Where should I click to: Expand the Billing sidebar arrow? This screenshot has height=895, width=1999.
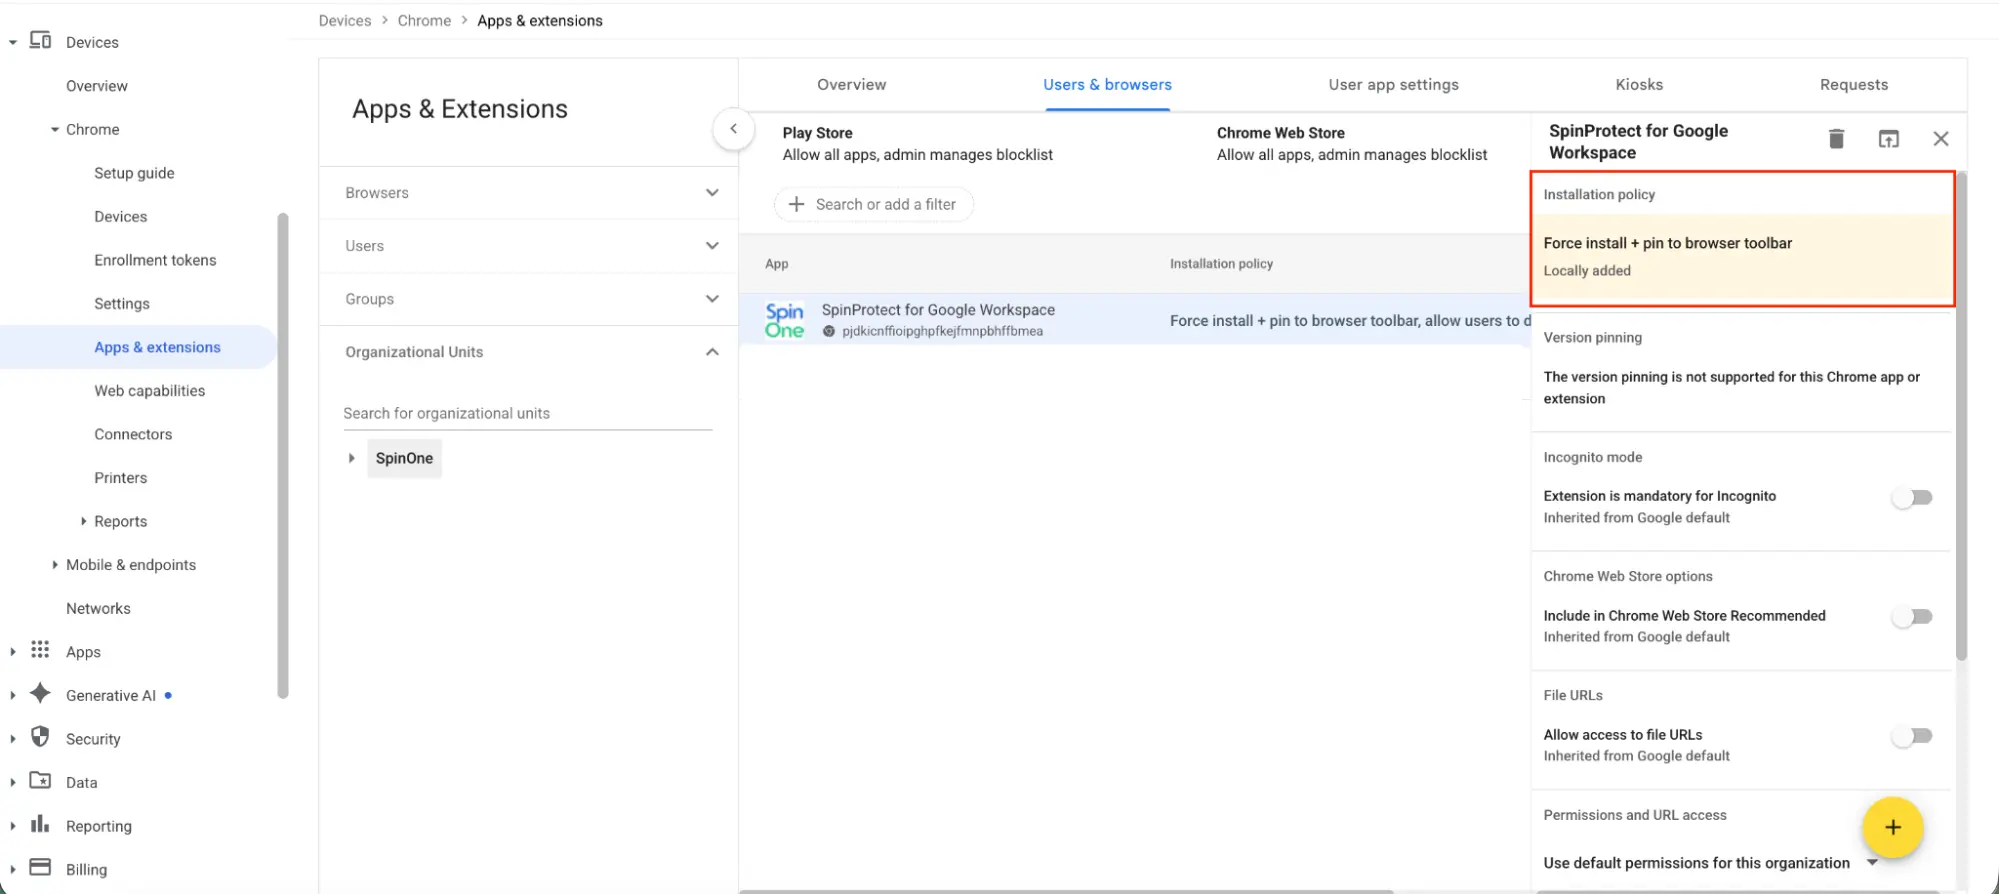[x=13, y=869]
